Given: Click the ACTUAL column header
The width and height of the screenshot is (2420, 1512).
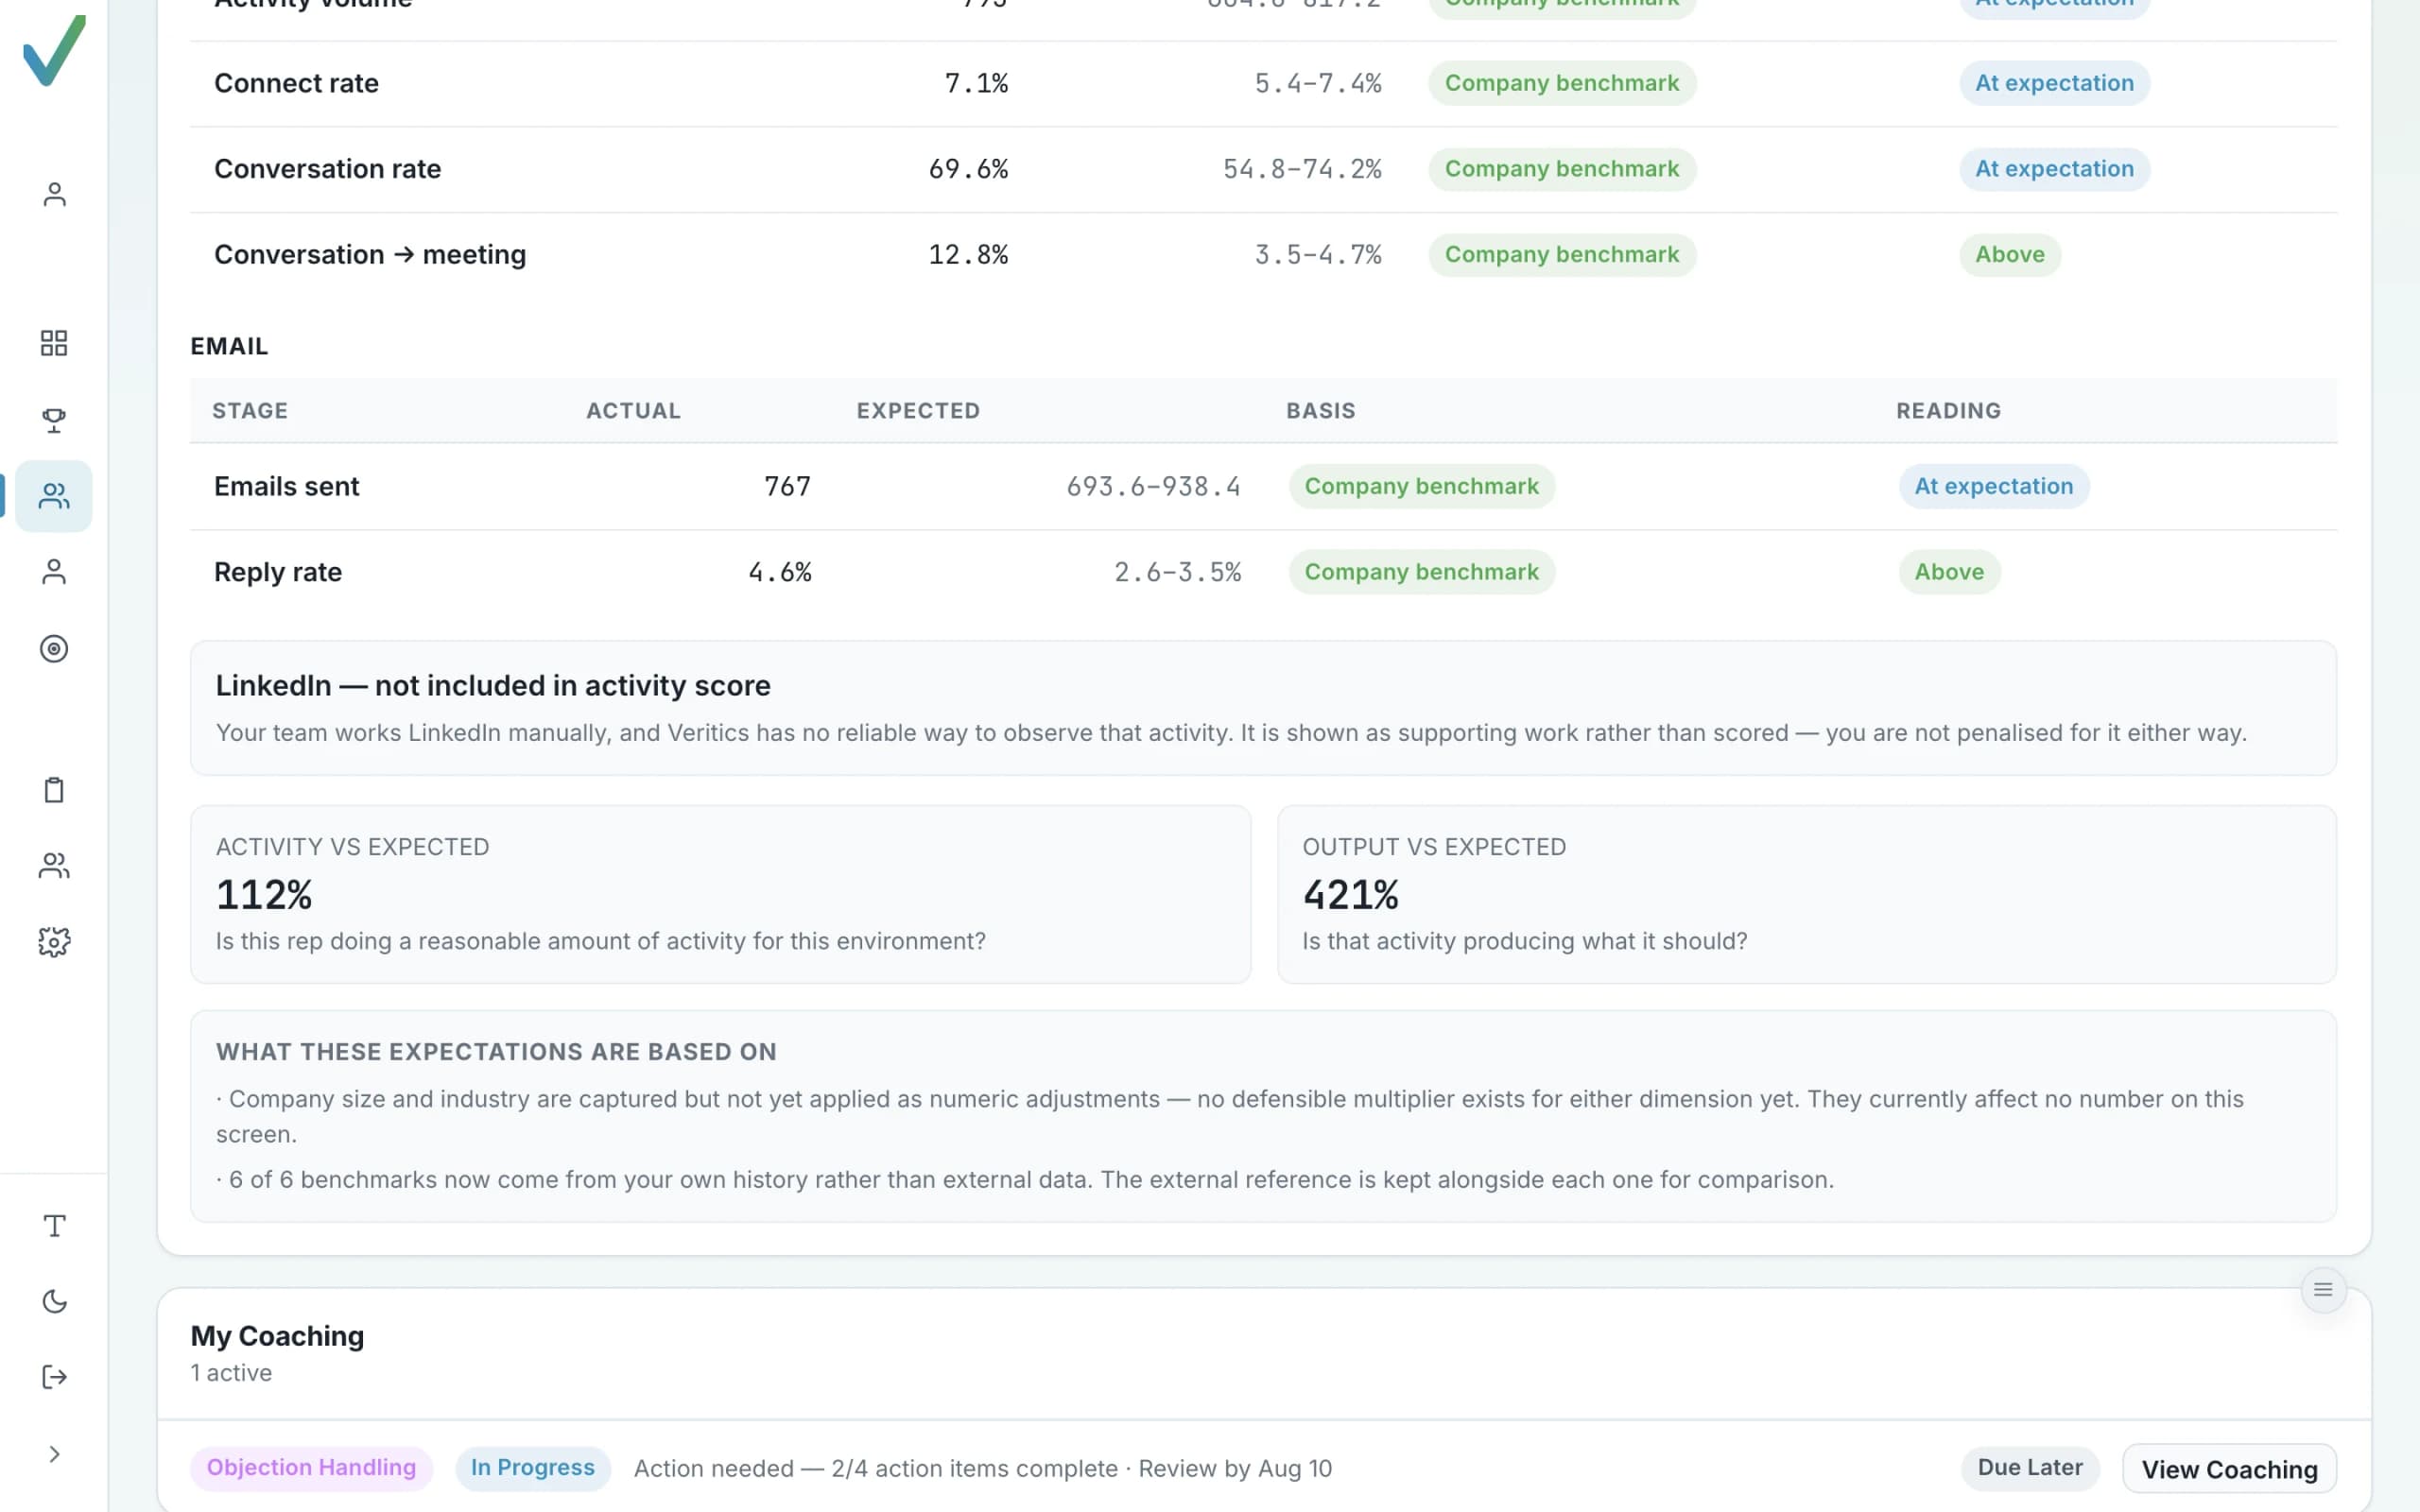Looking at the screenshot, I should (633, 411).
